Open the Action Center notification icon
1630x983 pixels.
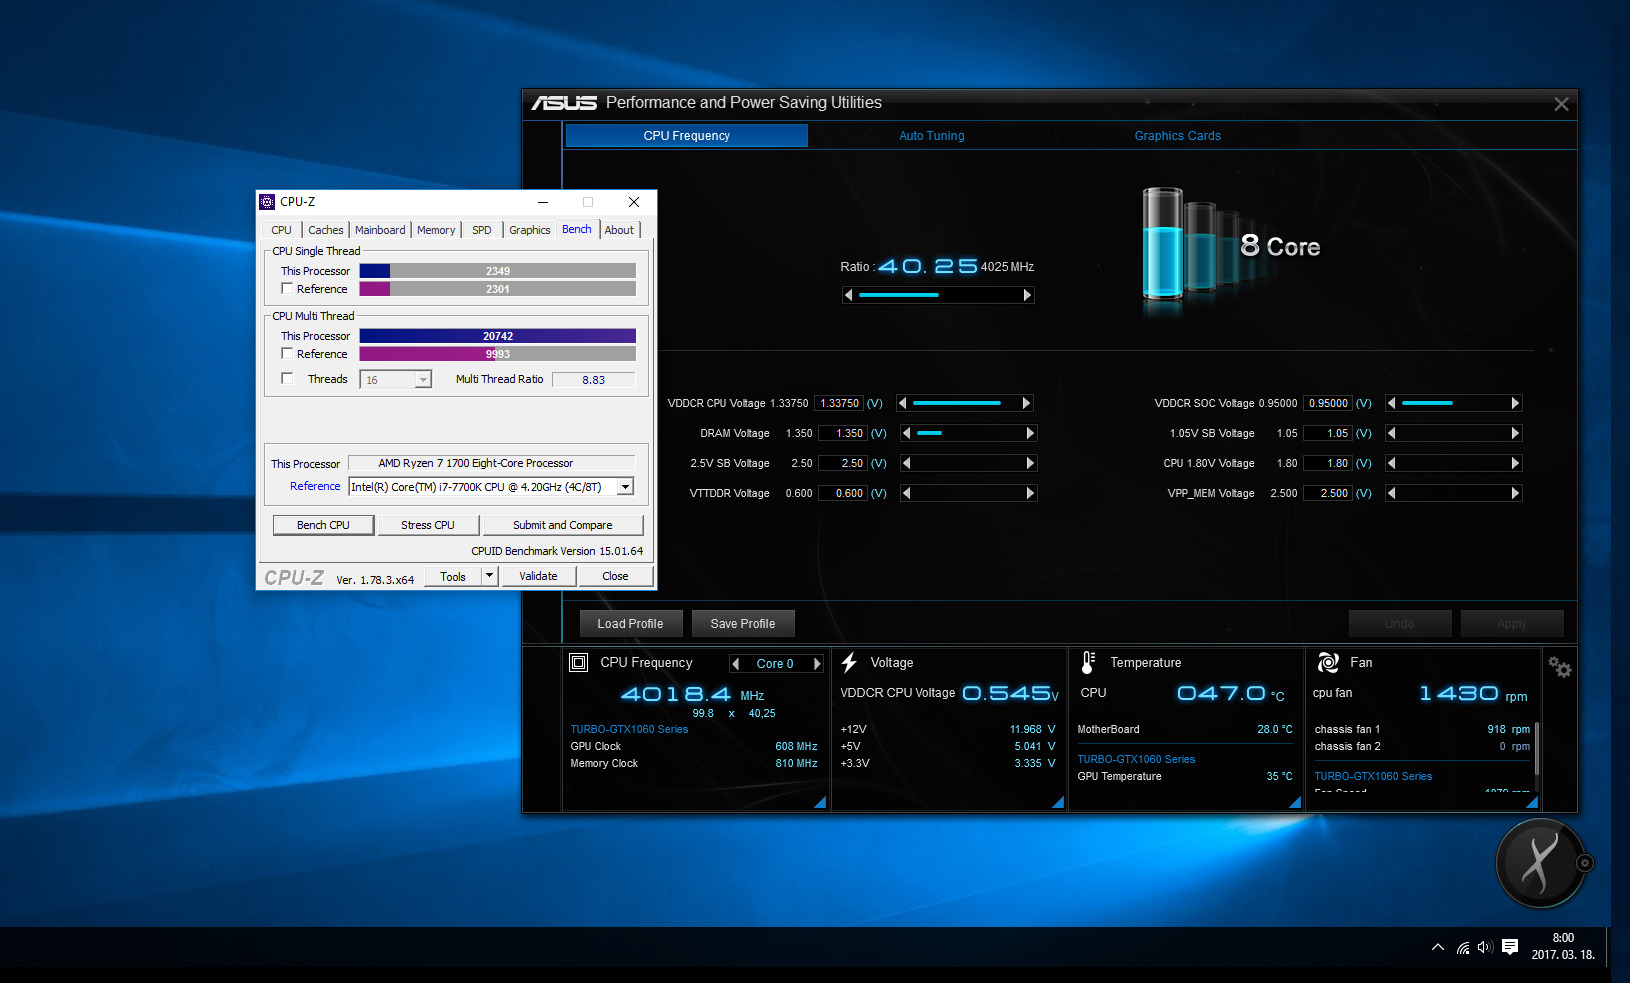(1510, 947)
